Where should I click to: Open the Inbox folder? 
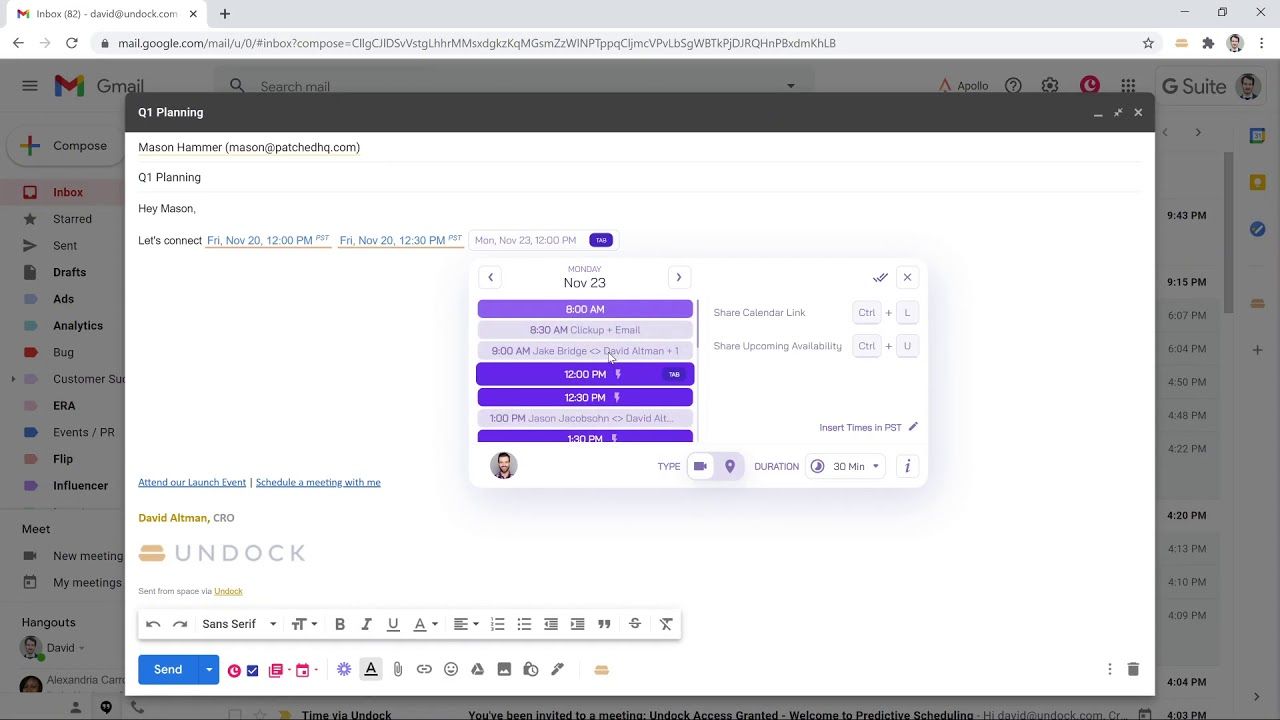[68, 192]
